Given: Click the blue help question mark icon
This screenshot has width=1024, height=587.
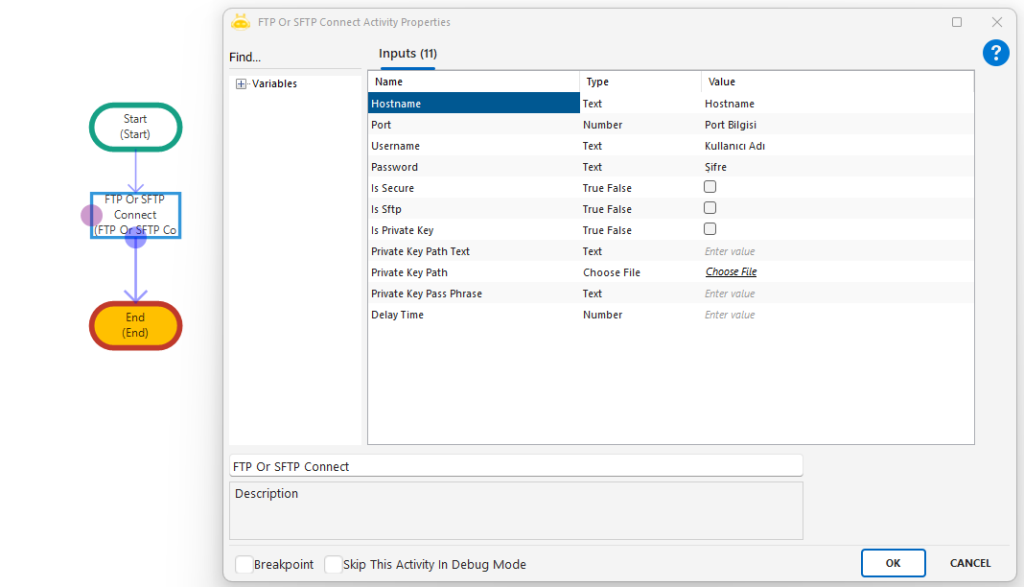Looking at the screenshot, I should coord(995,53).
